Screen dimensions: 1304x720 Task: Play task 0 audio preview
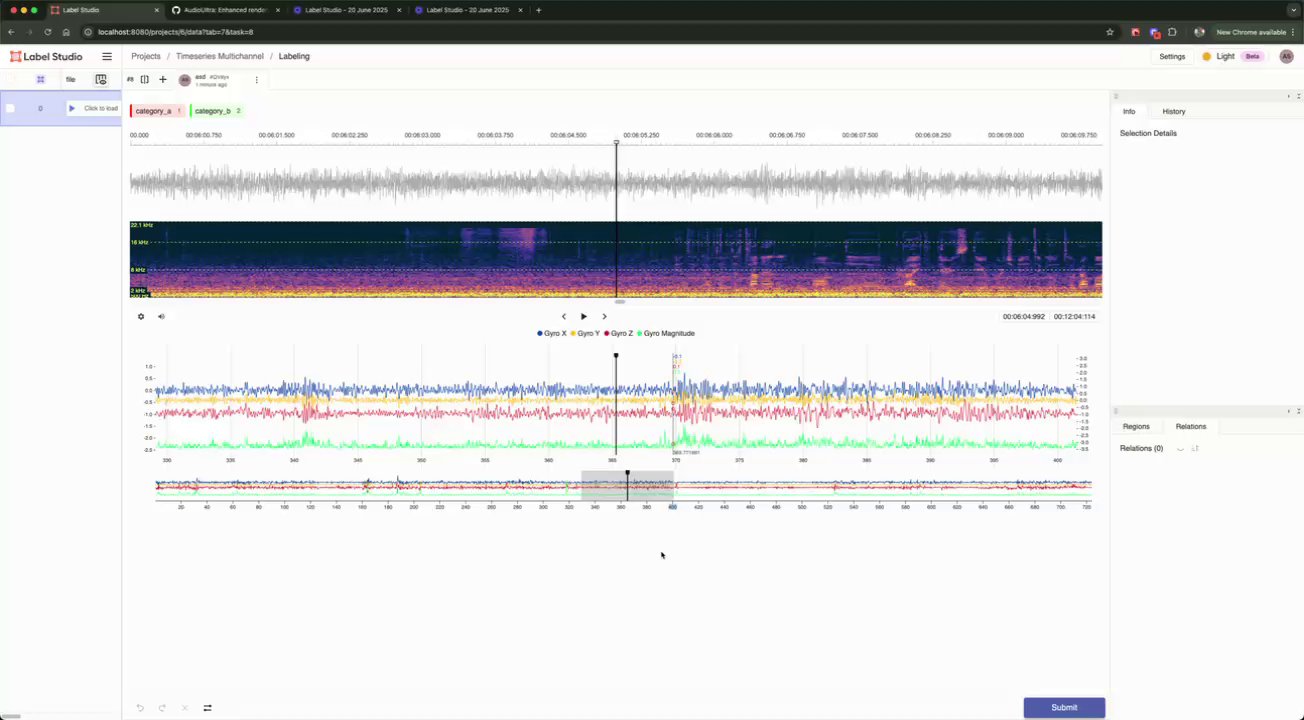pos(72,108)
